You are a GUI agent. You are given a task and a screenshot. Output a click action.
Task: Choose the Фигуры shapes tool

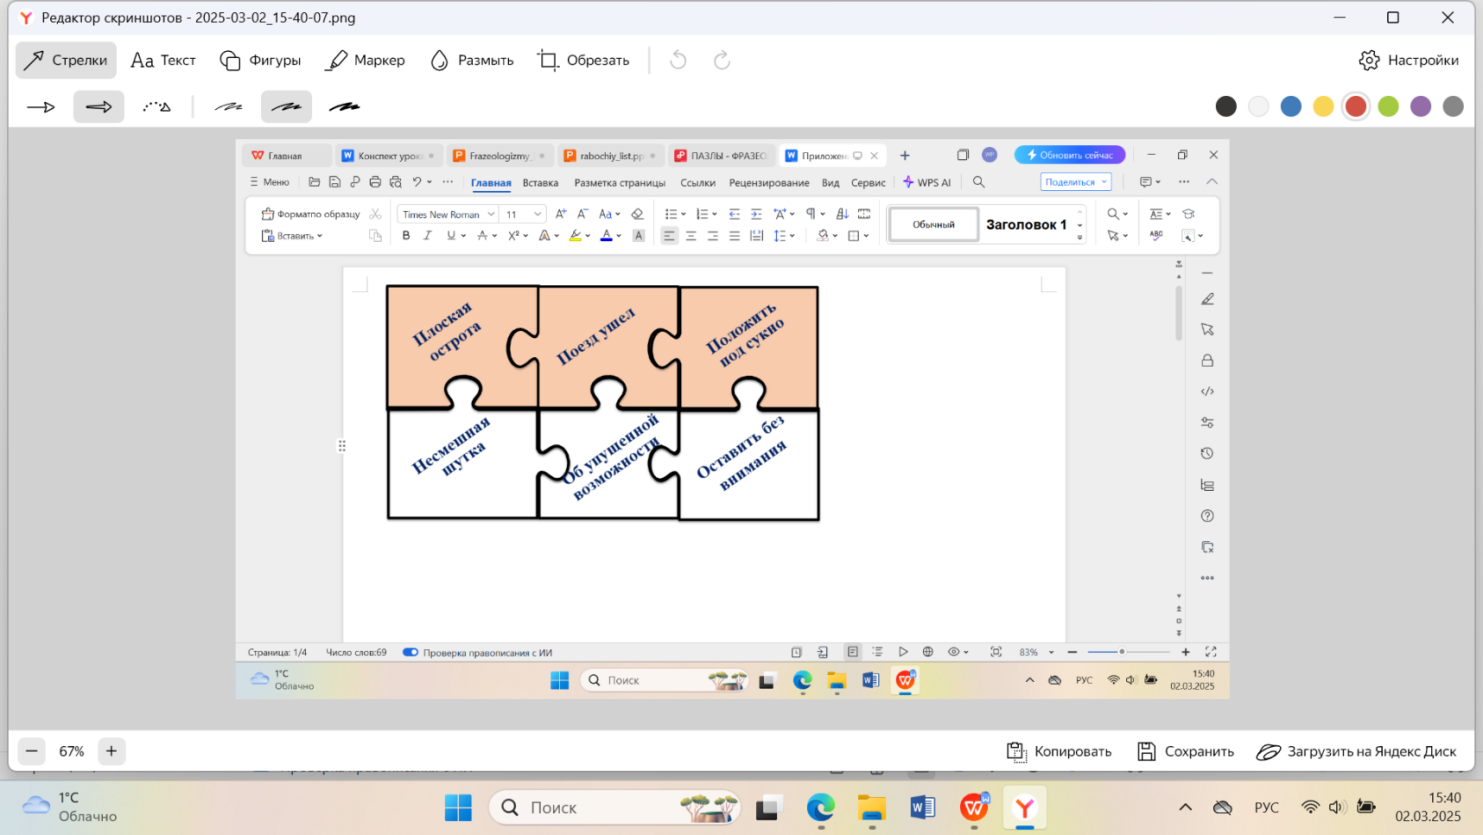pyautogui.click(x=260, y=60)
